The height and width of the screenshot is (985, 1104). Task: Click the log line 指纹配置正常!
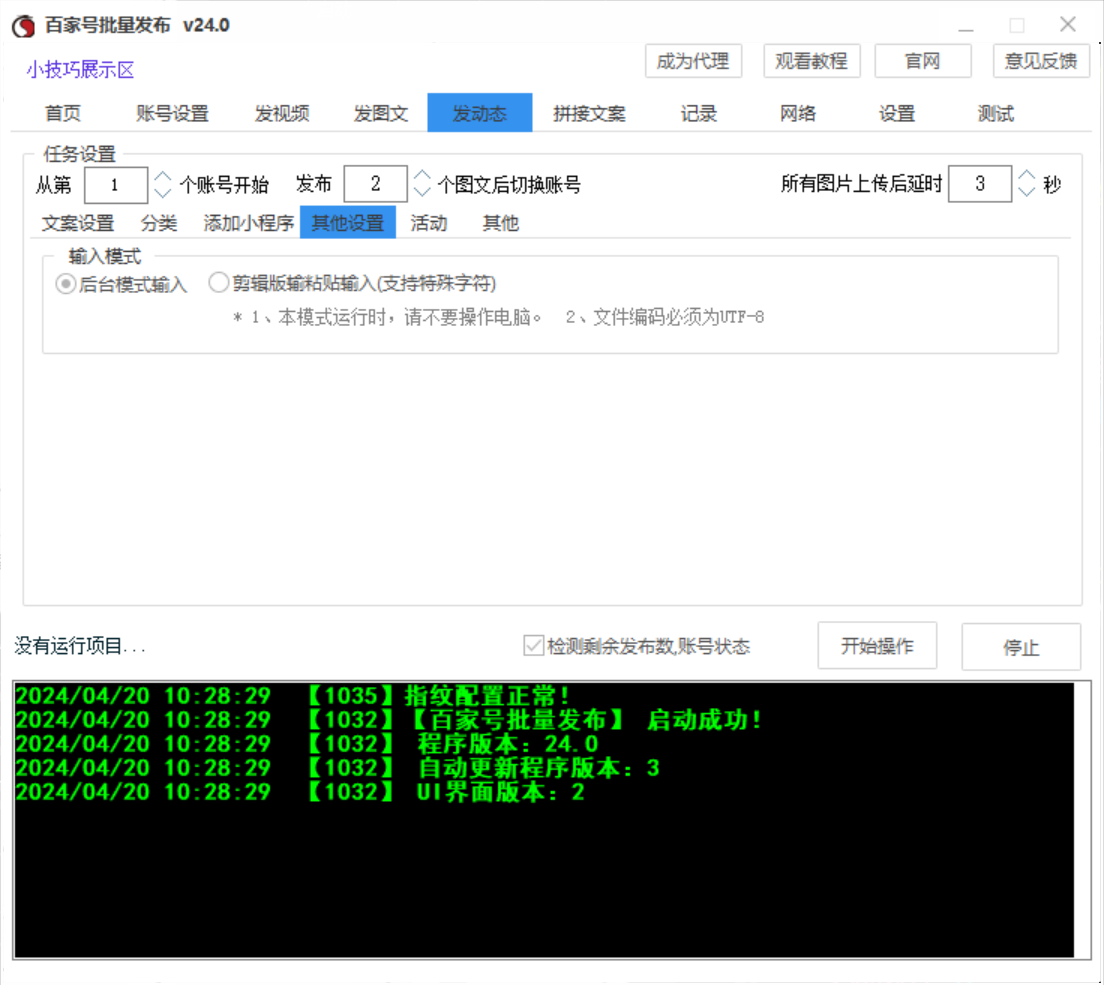[x=294, y=696]
